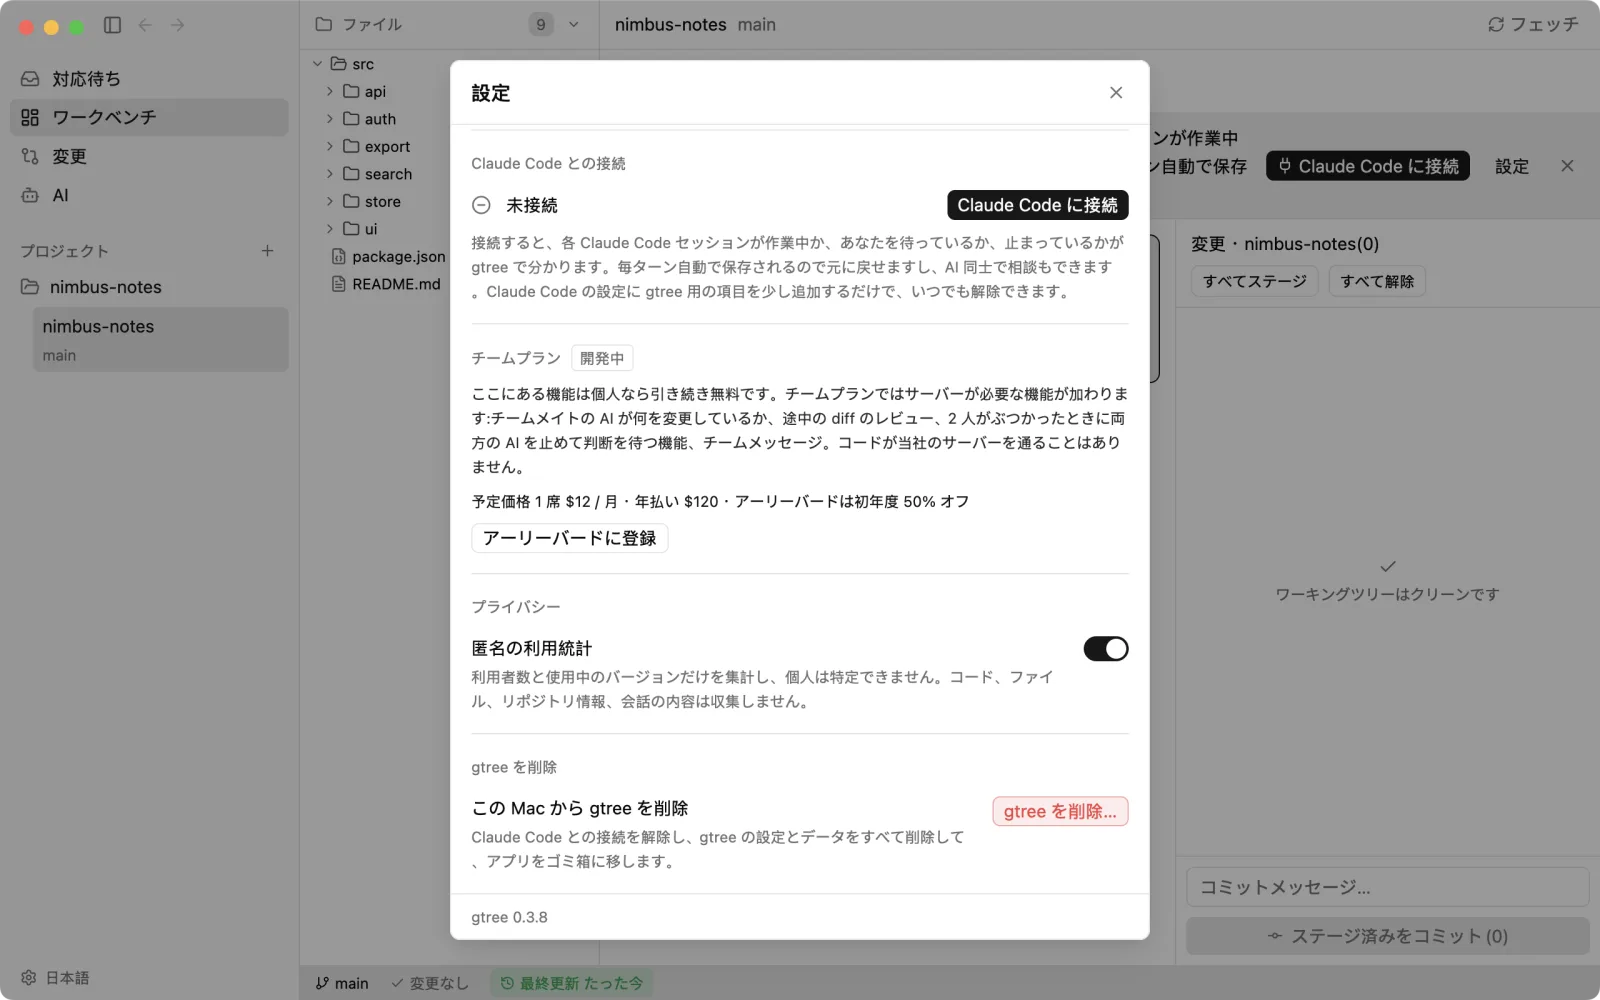The width and height of the screenshot is (1600, 1000).
Task: Click Claude Code に接続 in settings dialog
Action: [1038, 205]
